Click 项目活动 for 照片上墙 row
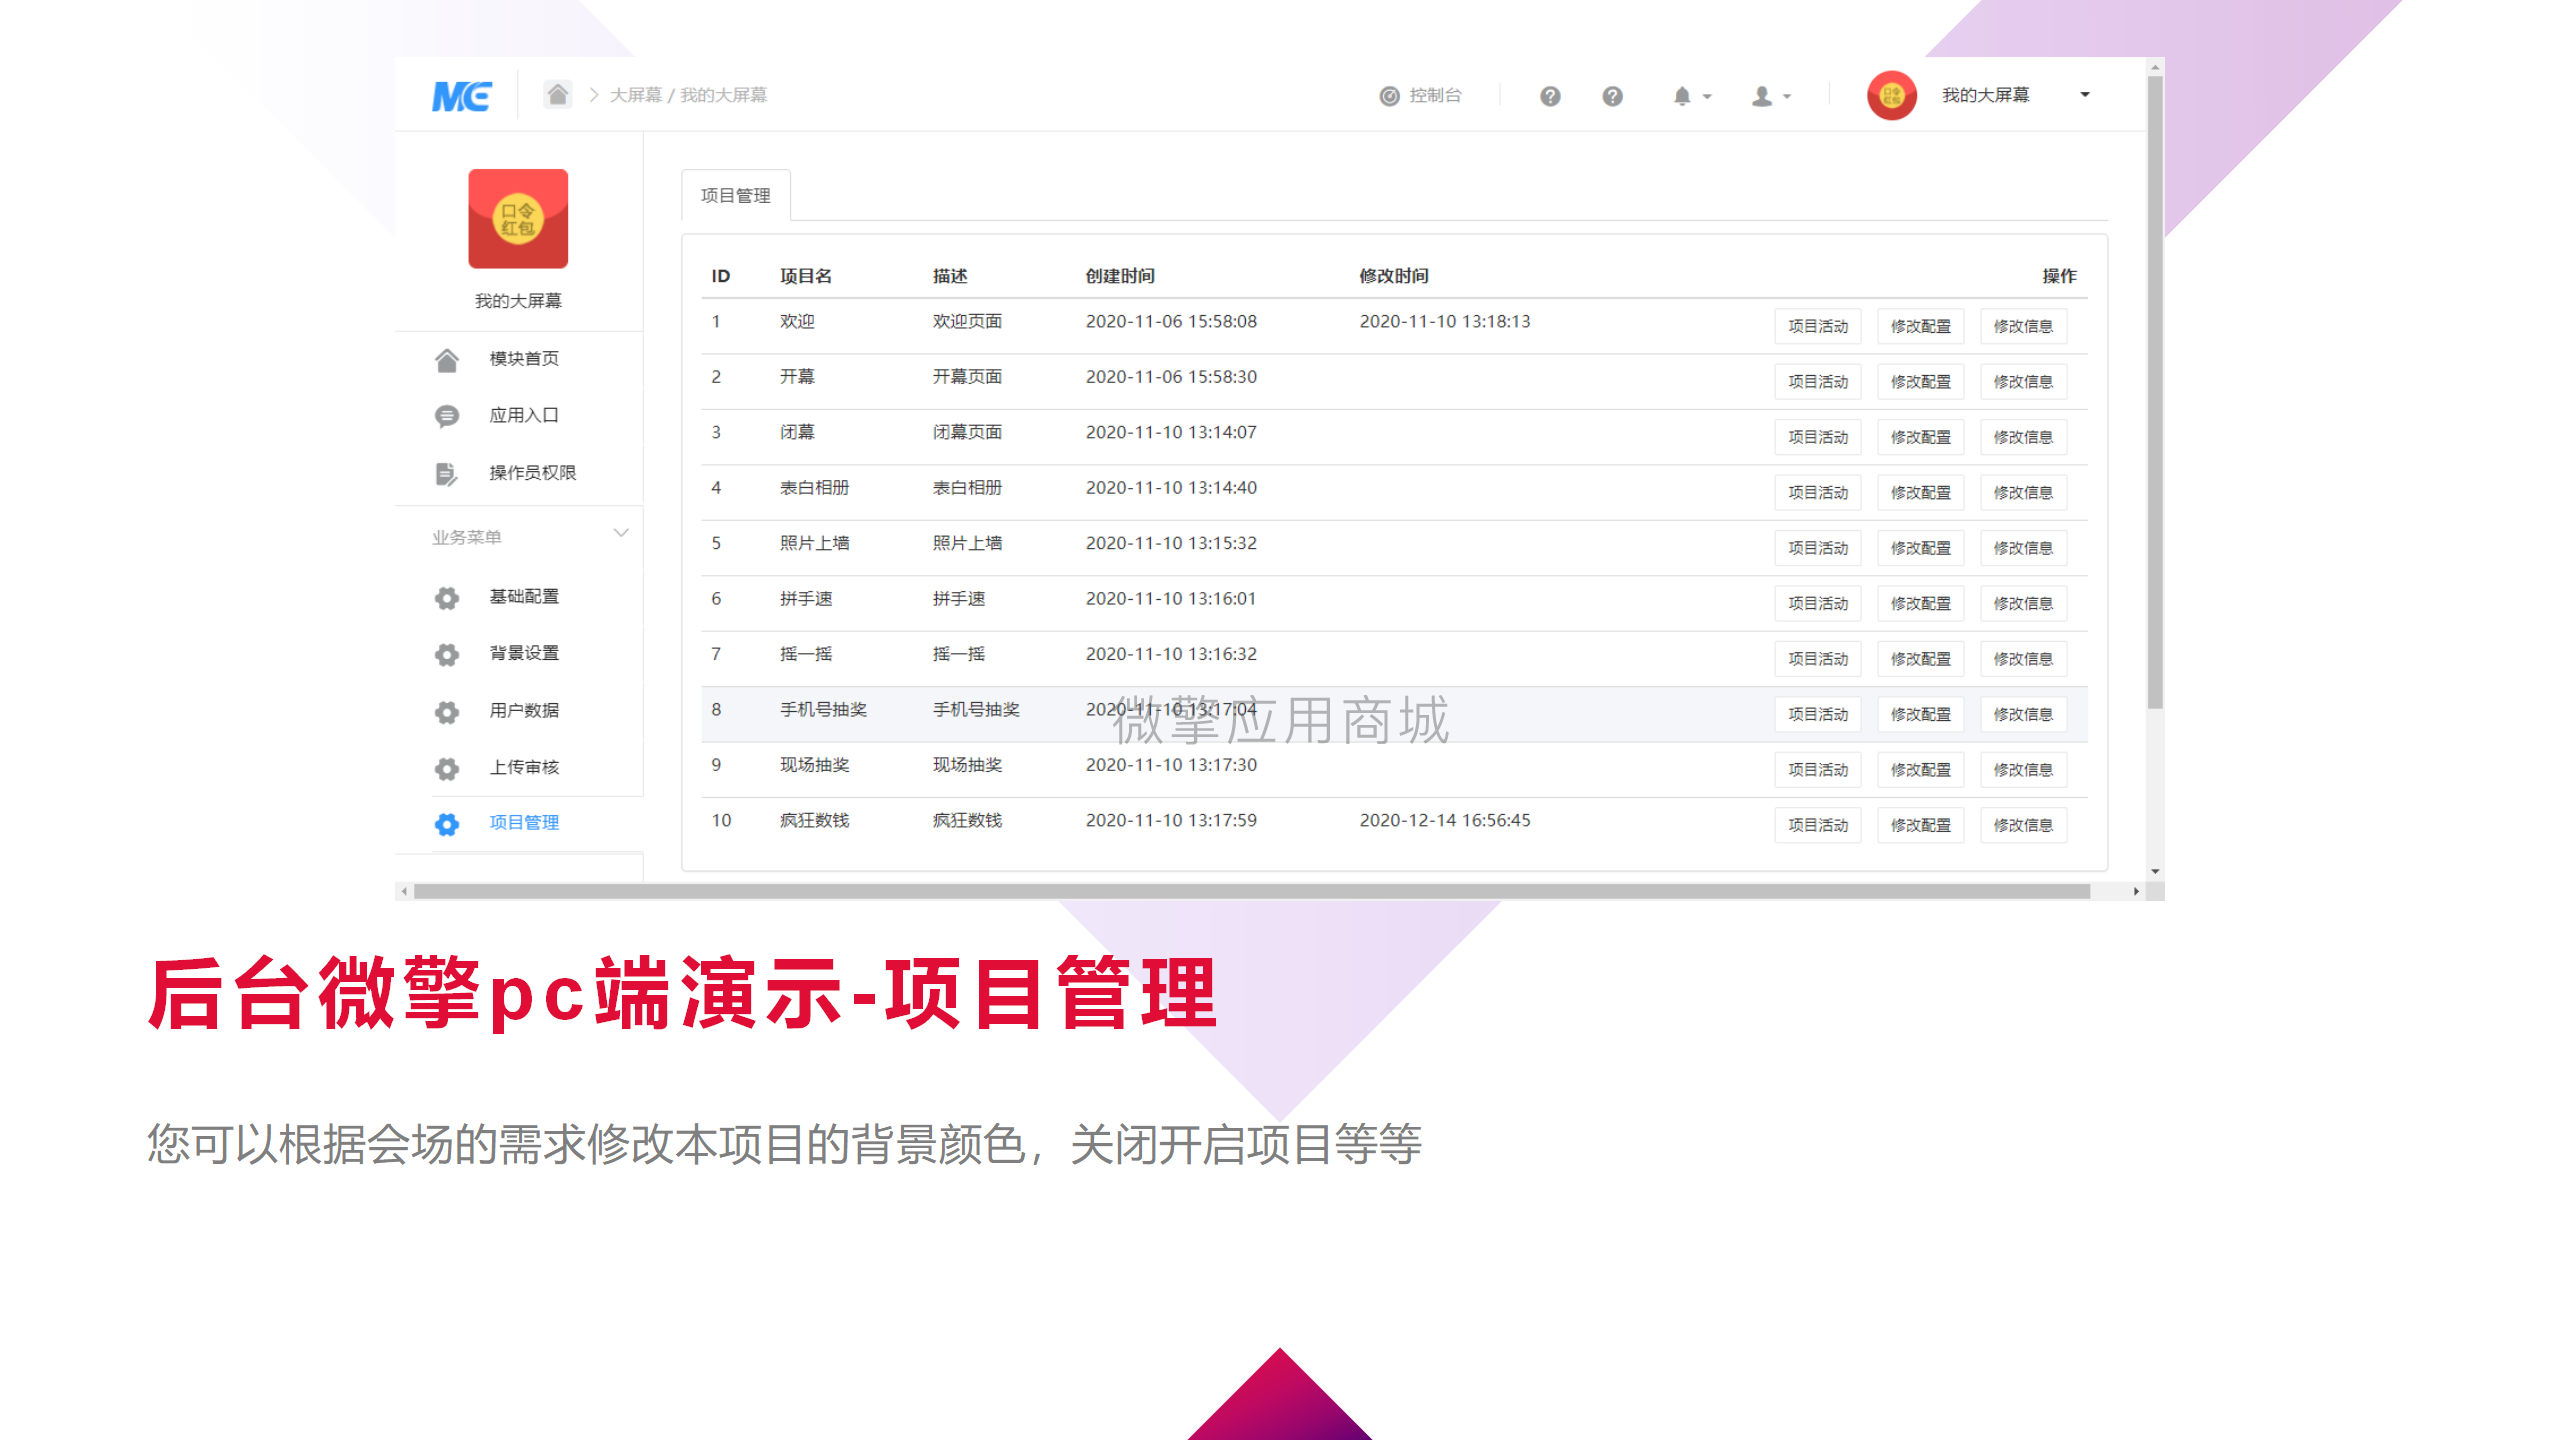 [x=1818, y=548]
